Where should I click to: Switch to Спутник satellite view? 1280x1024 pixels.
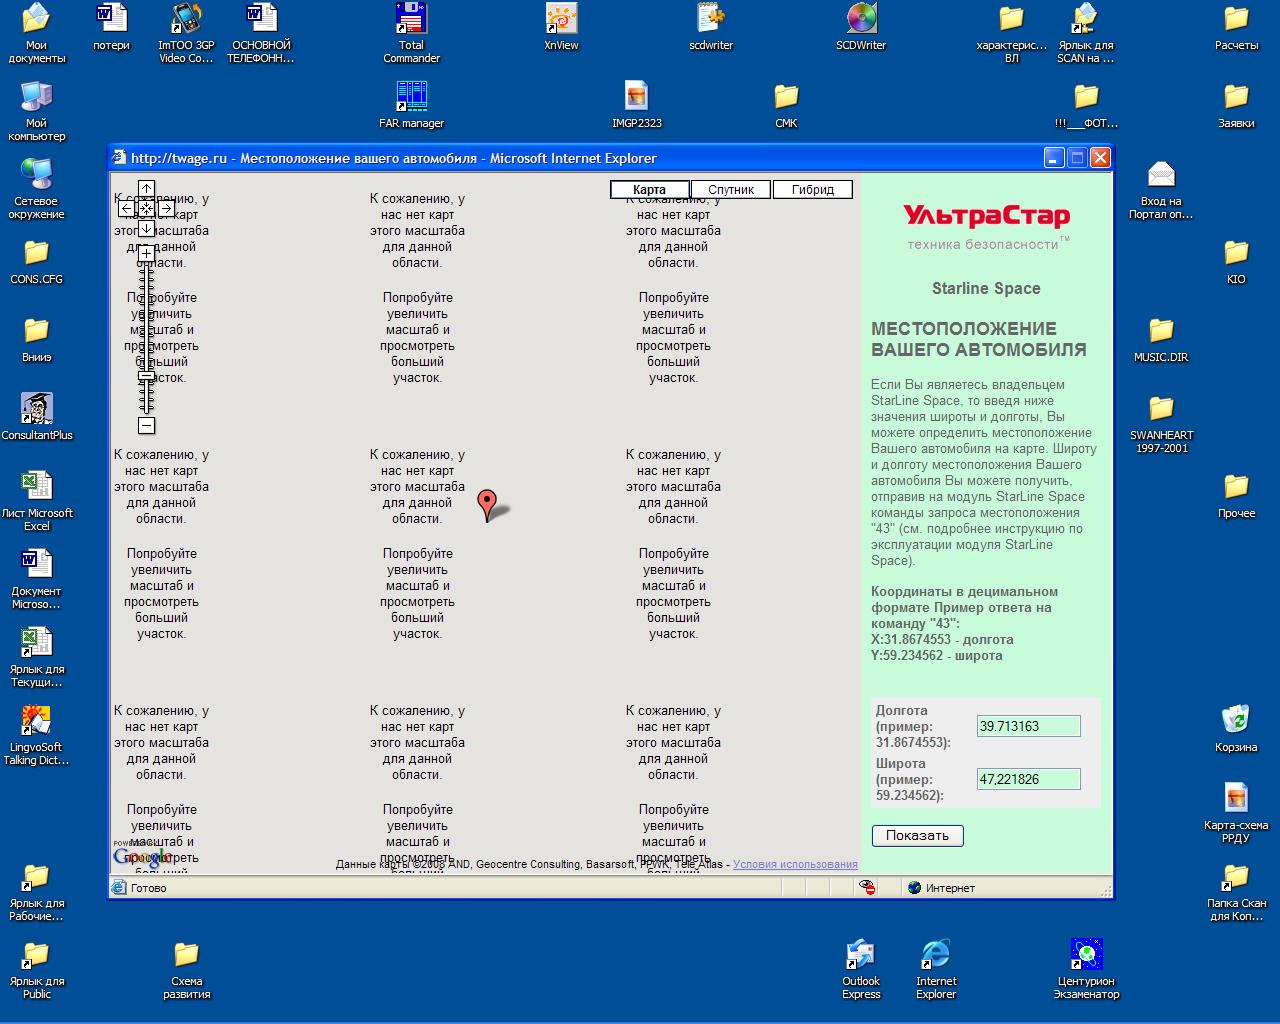(x=731, y=190)
